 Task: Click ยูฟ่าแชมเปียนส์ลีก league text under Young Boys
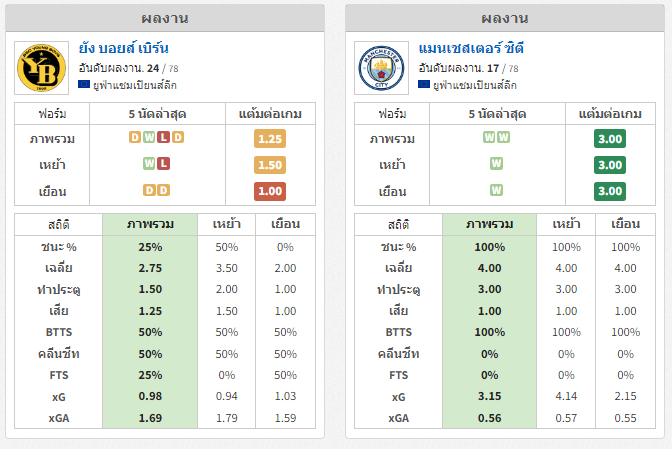tap(135, 85)
